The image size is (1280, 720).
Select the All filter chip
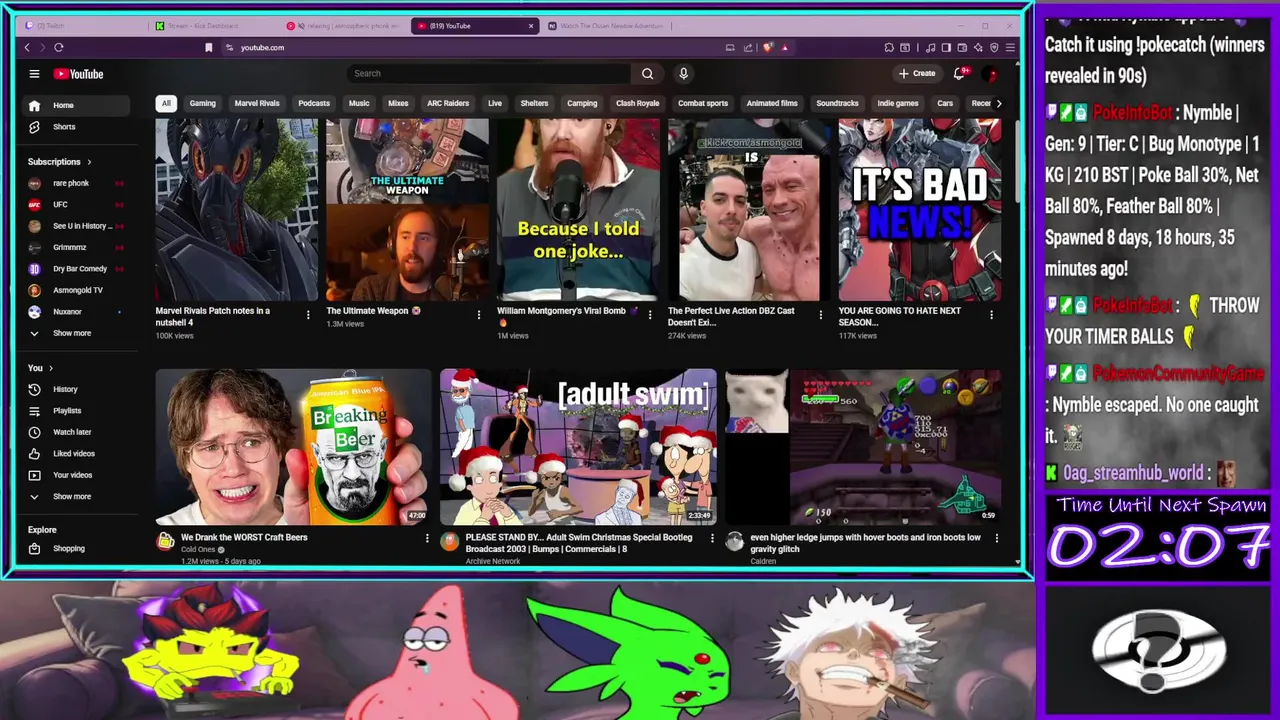coord(166,103)
